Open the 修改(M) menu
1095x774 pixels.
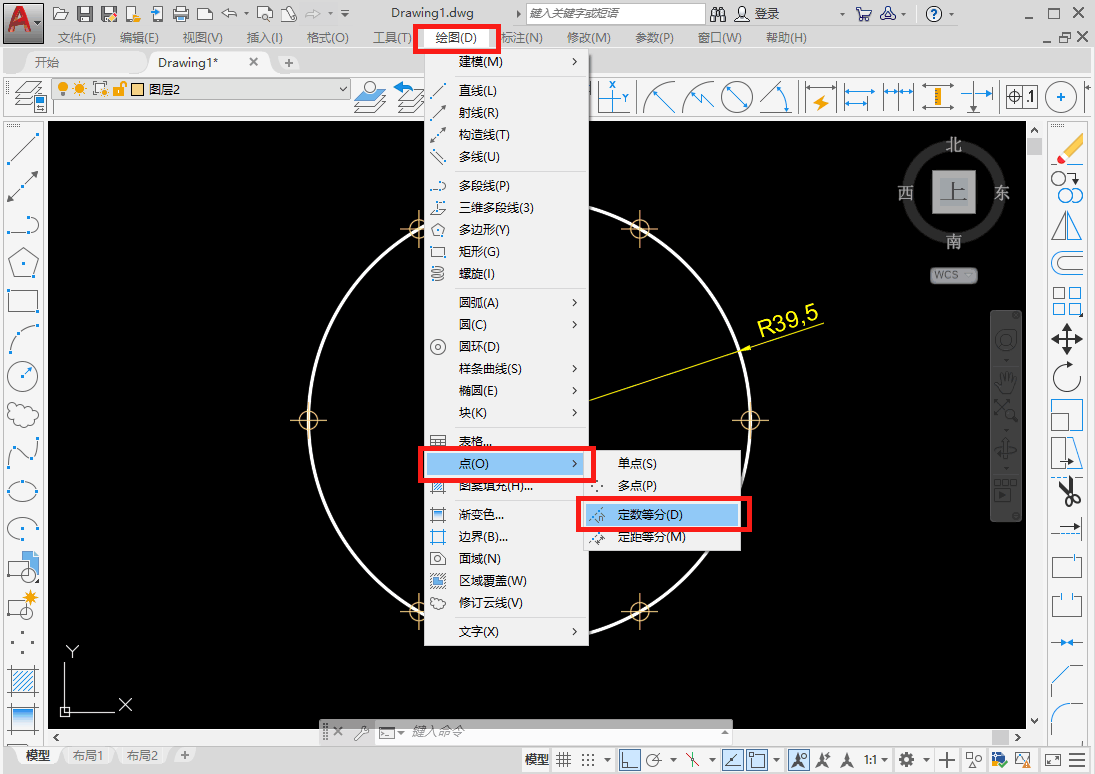(588, 38)
